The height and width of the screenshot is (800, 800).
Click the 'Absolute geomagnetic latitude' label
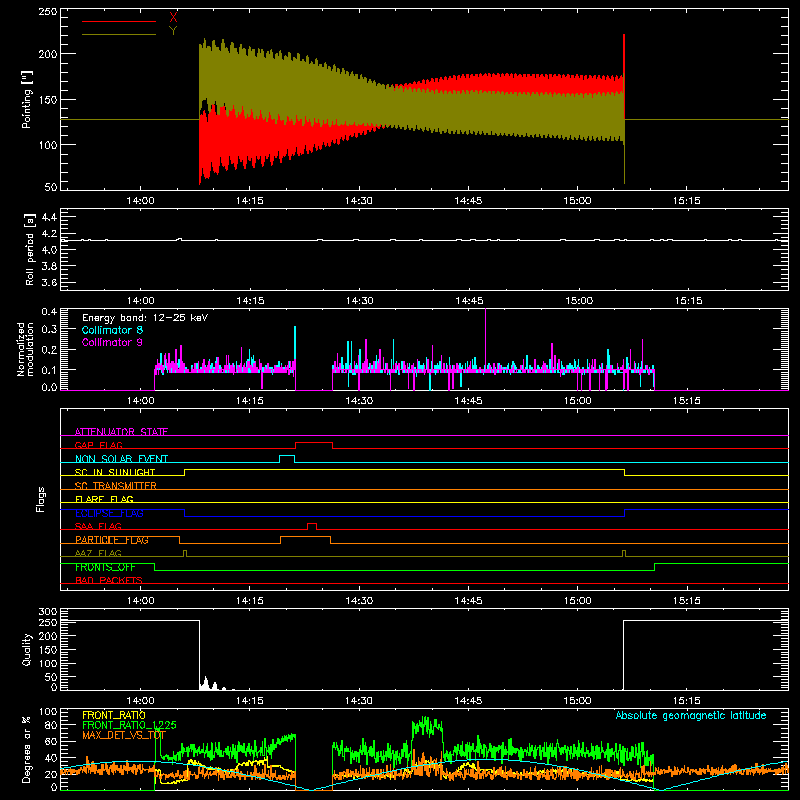click(691, 715)
